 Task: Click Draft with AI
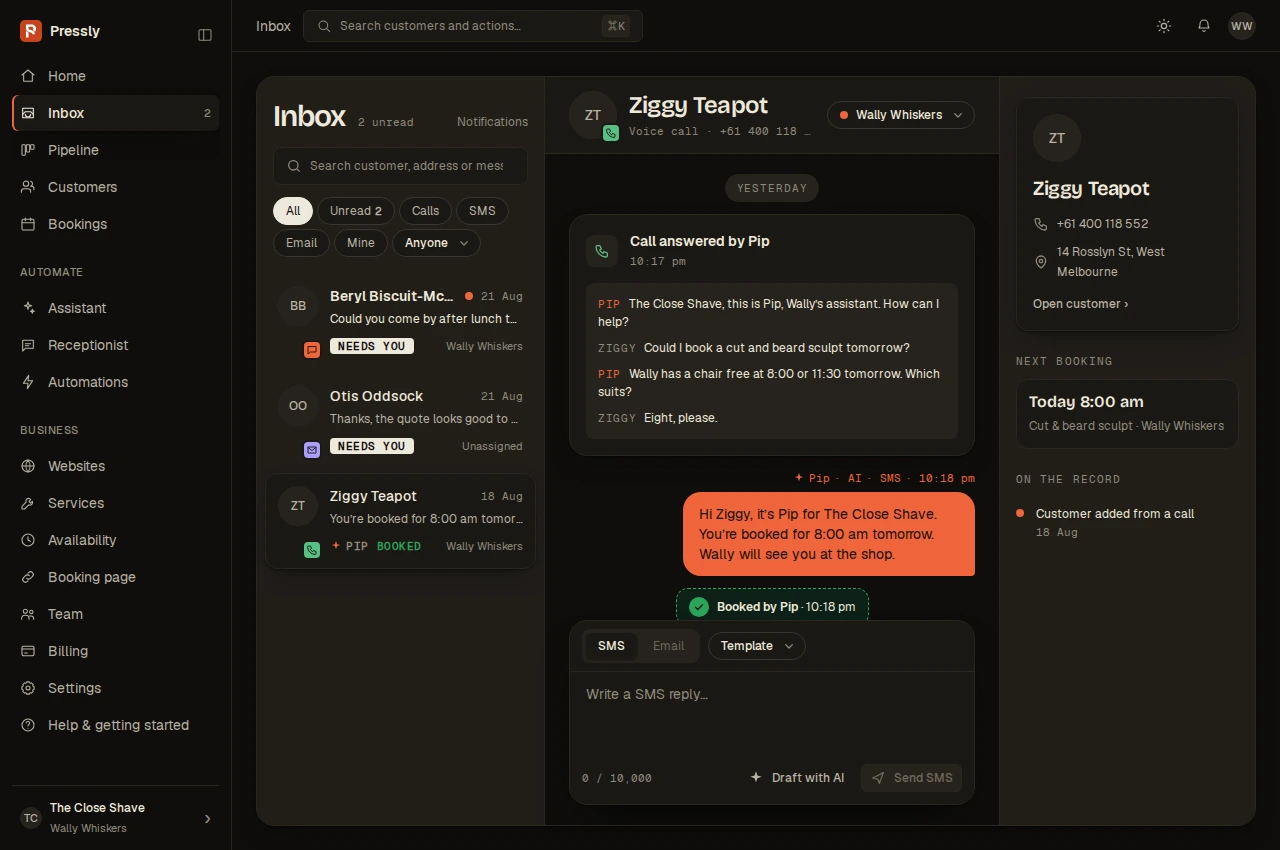click(797, 778)
